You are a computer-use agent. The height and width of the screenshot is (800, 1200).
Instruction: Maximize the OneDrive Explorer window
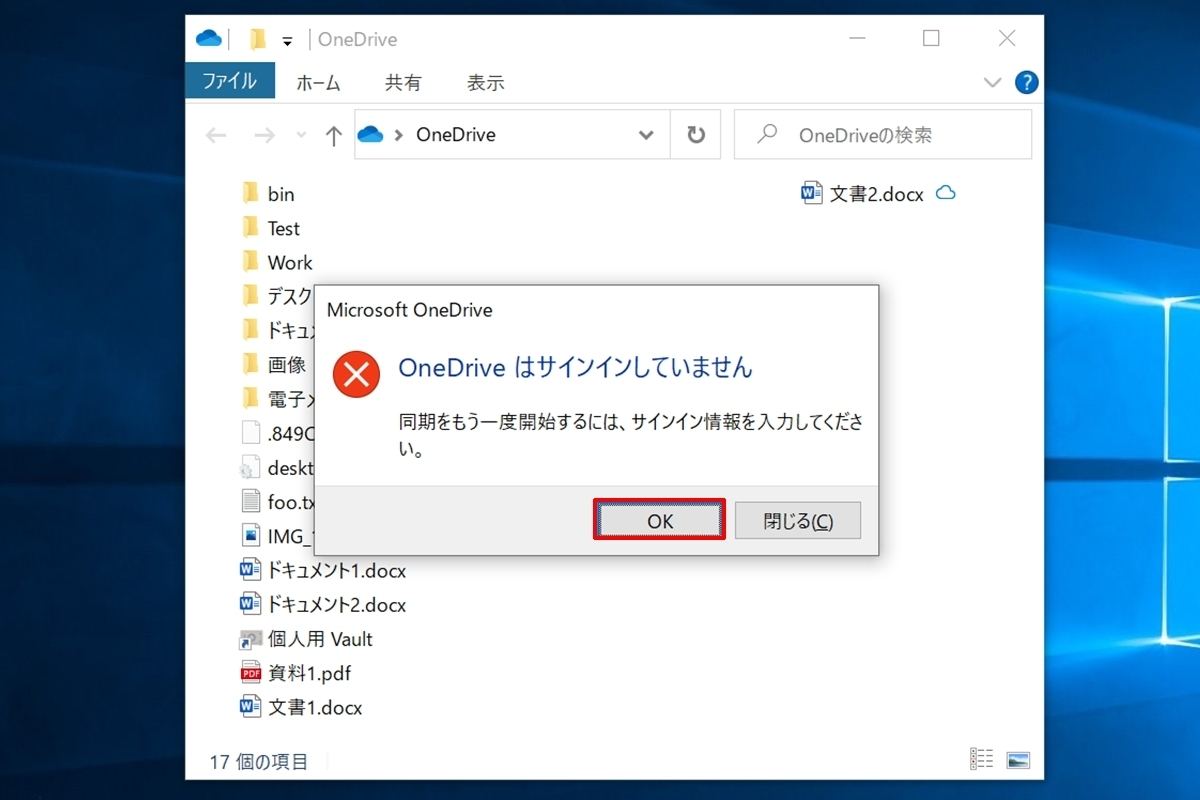[x=931, y=39]
